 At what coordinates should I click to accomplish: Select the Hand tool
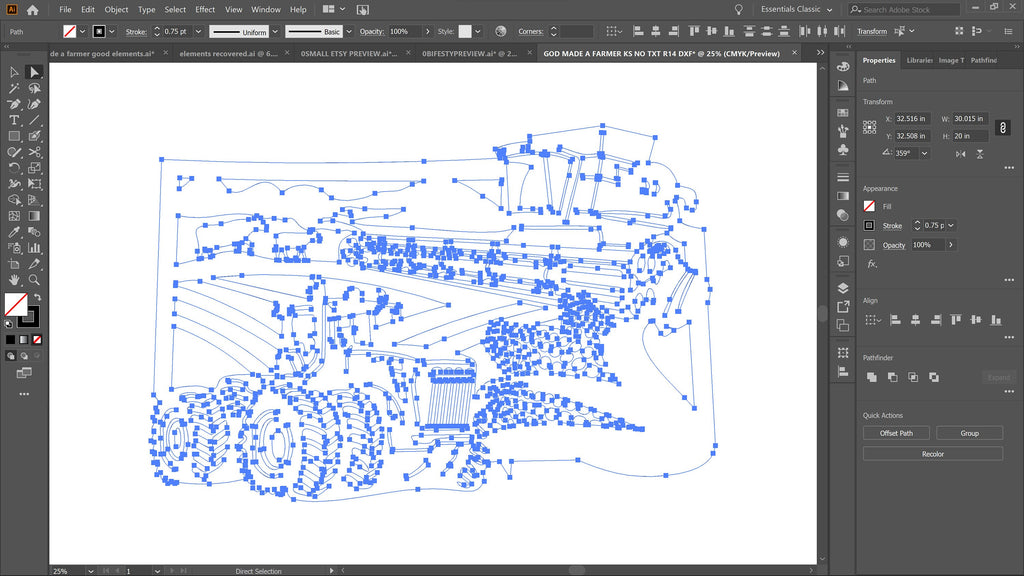(x=14, y=280)
